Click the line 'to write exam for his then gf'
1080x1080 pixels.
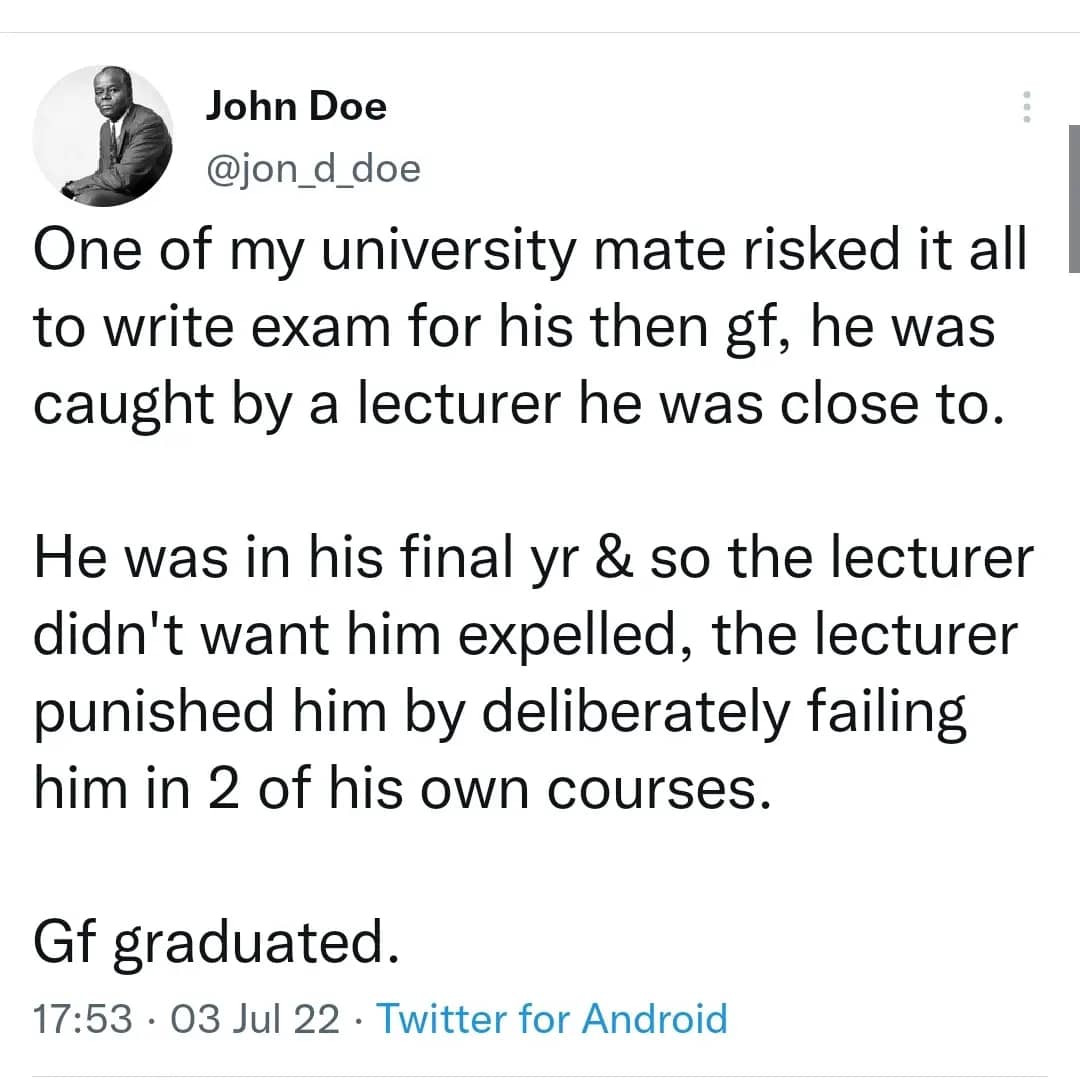tap(514, 327)
